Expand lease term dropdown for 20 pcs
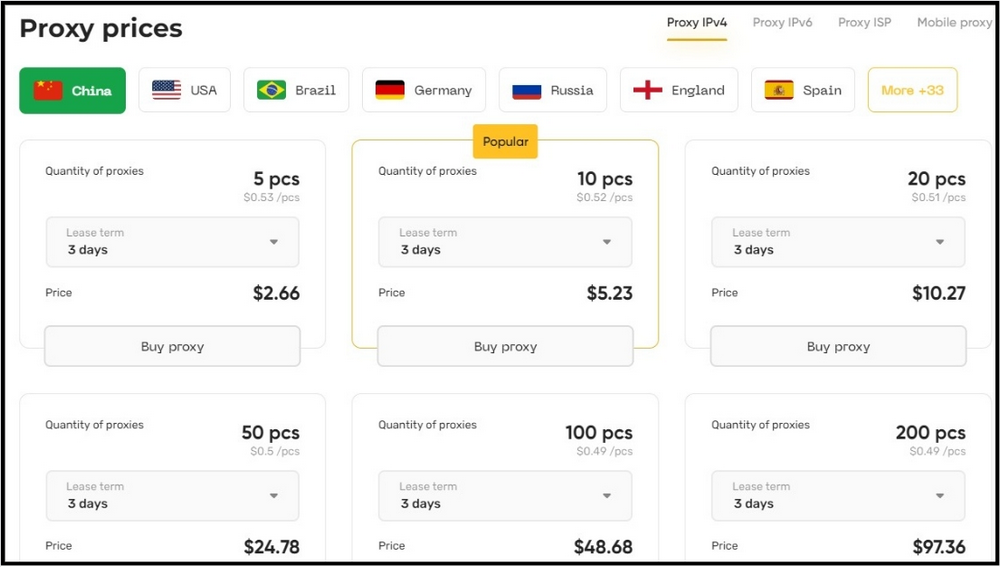Screen dimensions: 1000x567 tap(838, 242)
